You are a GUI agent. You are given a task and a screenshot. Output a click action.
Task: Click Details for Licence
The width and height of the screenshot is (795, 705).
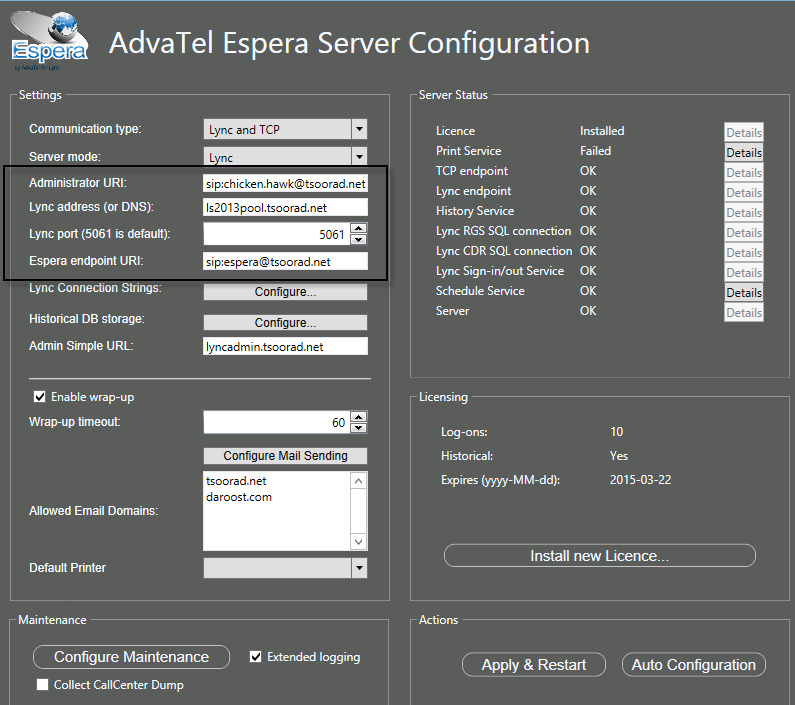[x=744, y=132]
